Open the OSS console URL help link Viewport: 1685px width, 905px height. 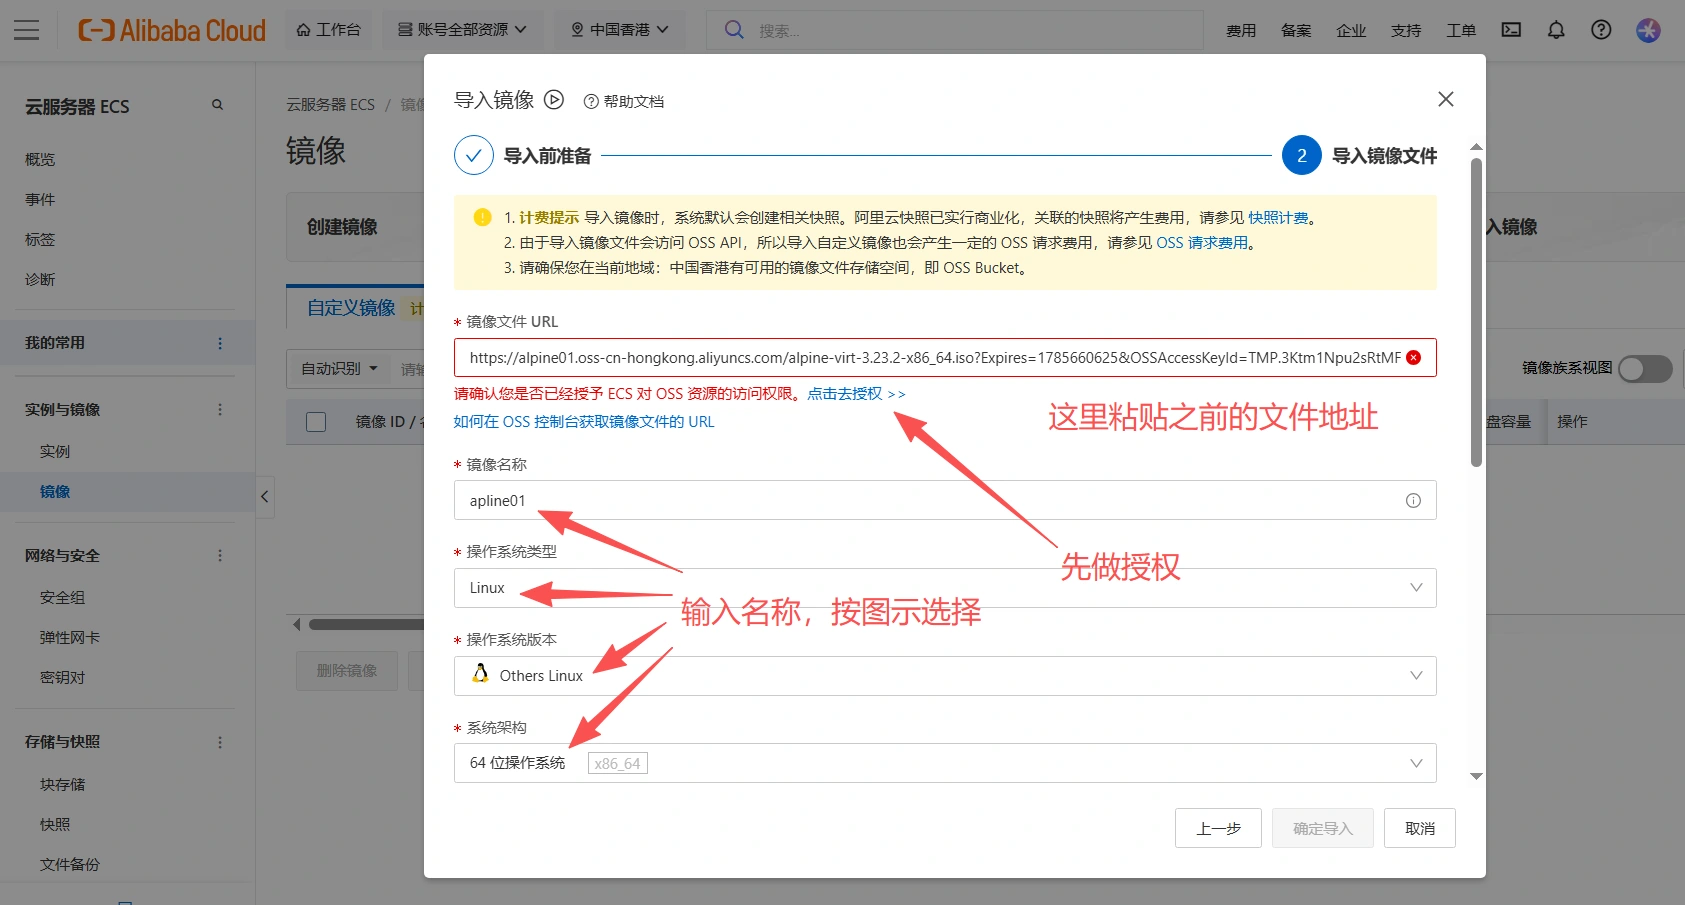tap(584, 422)
